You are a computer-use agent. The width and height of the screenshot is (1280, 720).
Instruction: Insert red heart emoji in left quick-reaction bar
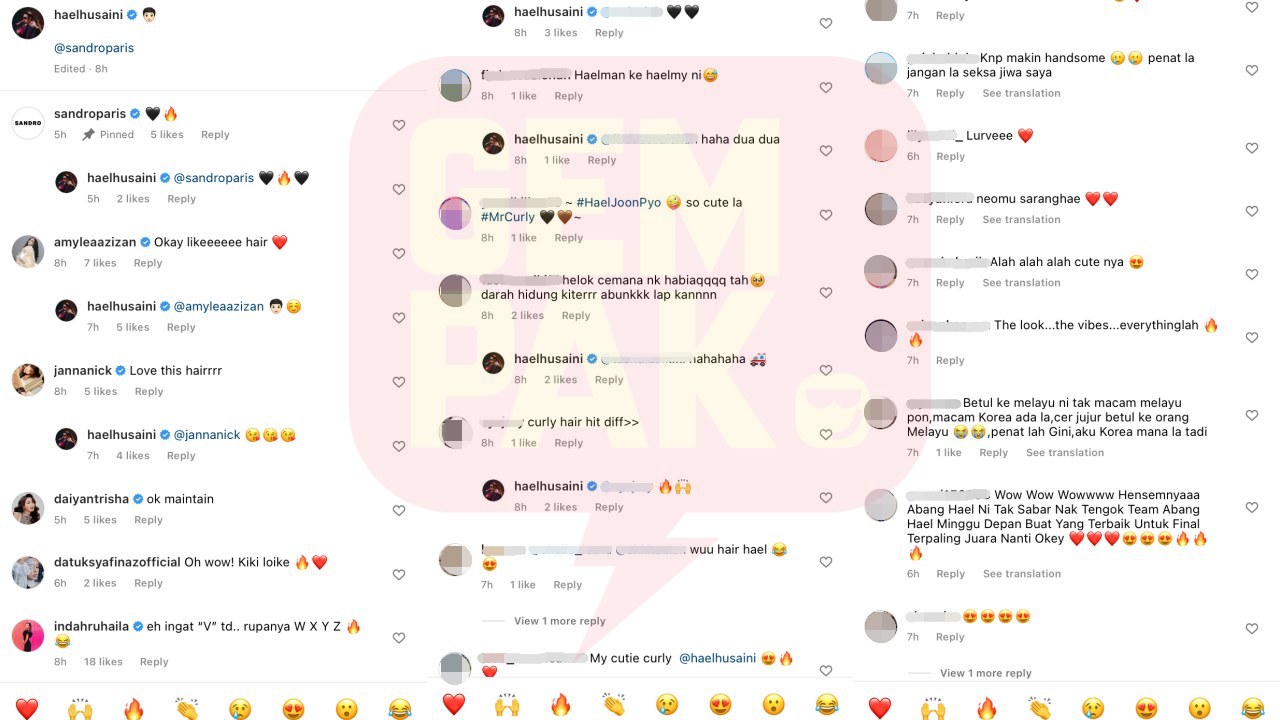coord(27,708)
